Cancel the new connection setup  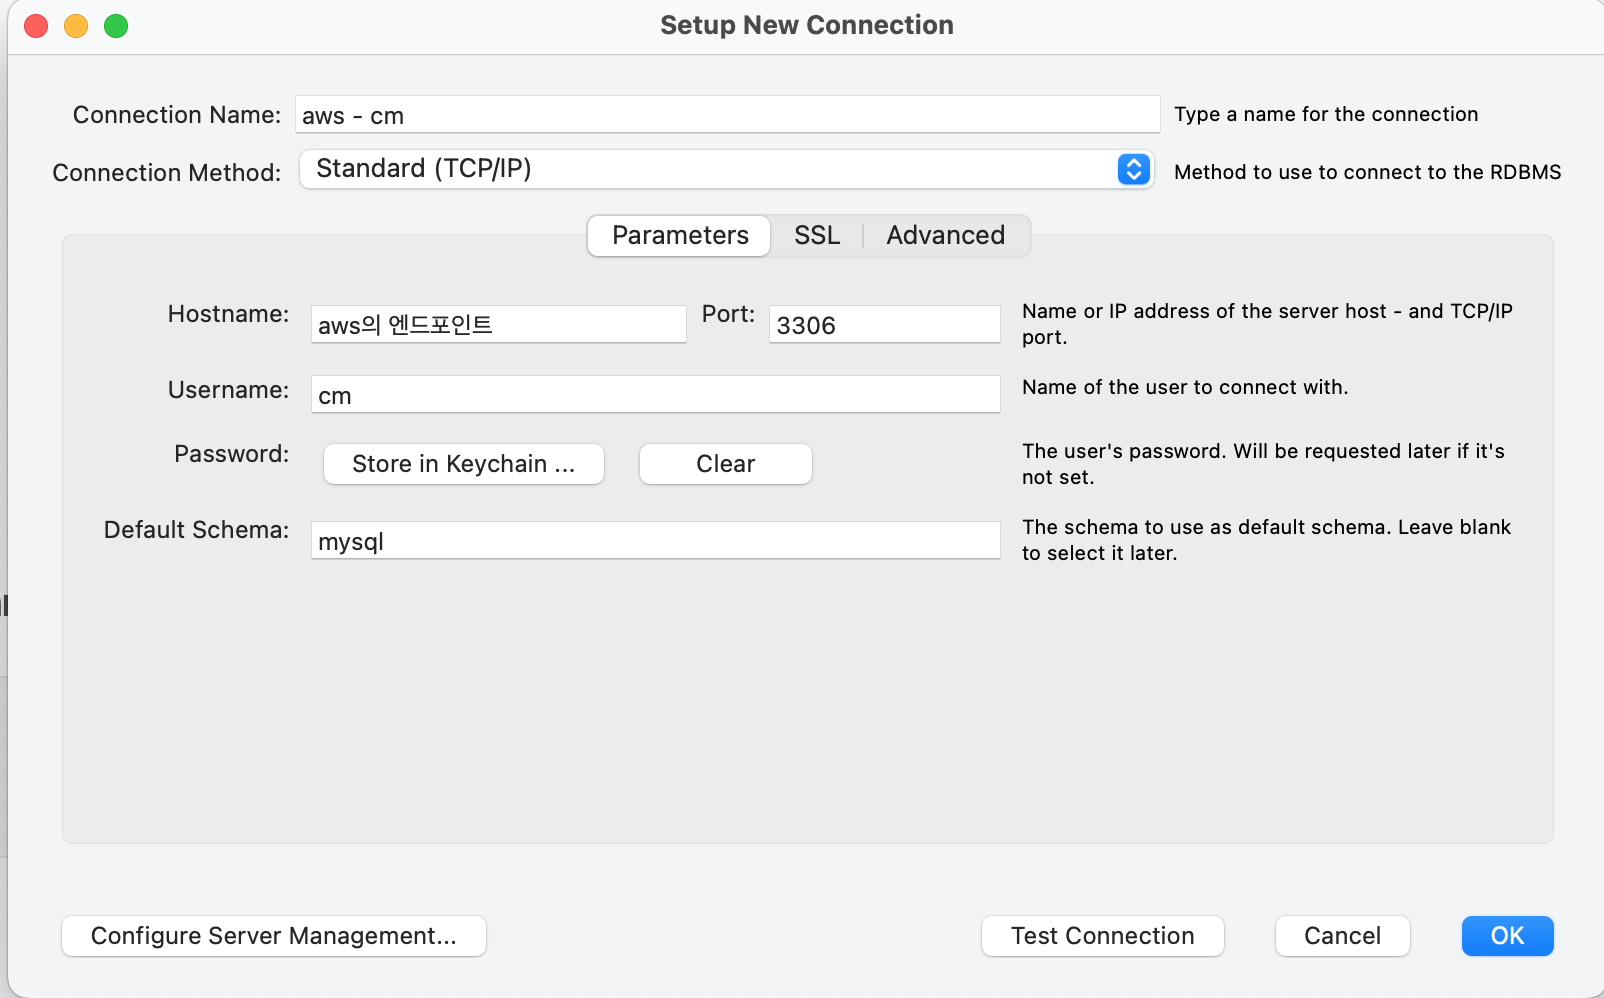pyautogui.click(x=1342, y=936)
